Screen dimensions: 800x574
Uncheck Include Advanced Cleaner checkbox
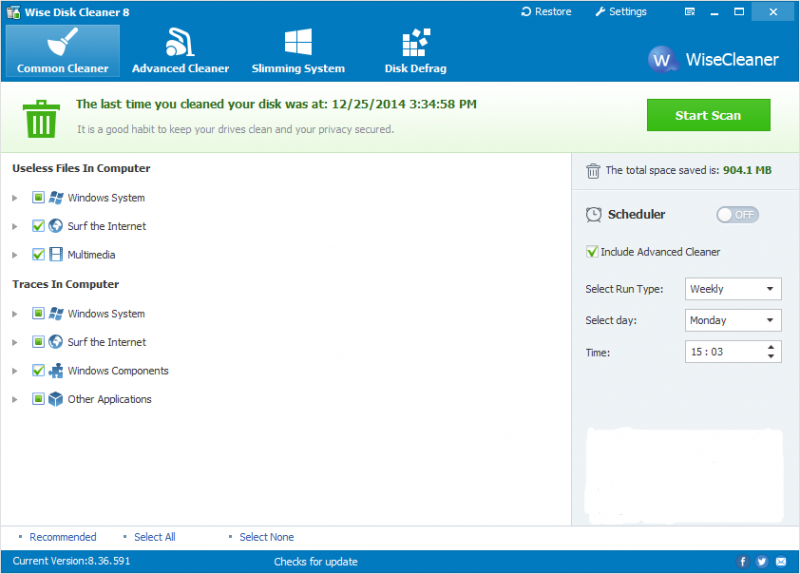pyautogui.click(x=592, y=252)
